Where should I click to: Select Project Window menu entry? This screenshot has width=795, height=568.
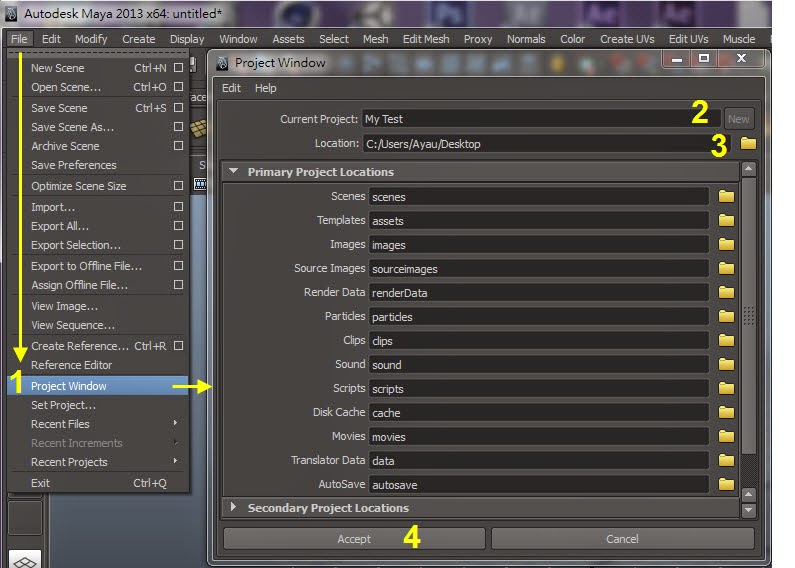point(98,386)
